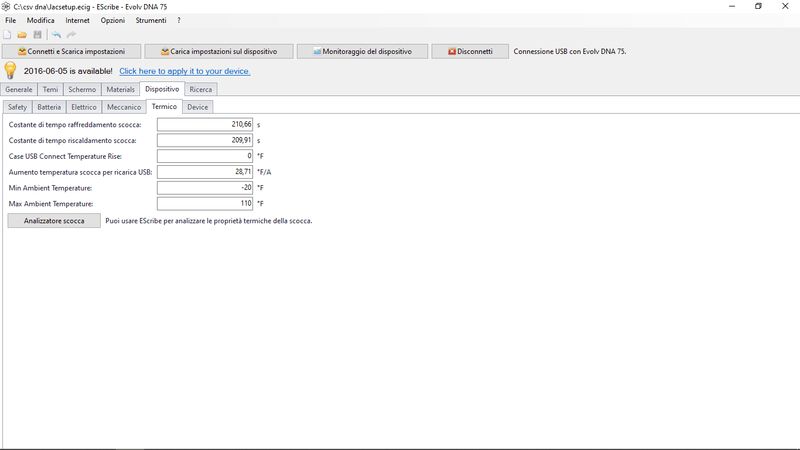Undo with the left arrow icon

click(56, 35)
